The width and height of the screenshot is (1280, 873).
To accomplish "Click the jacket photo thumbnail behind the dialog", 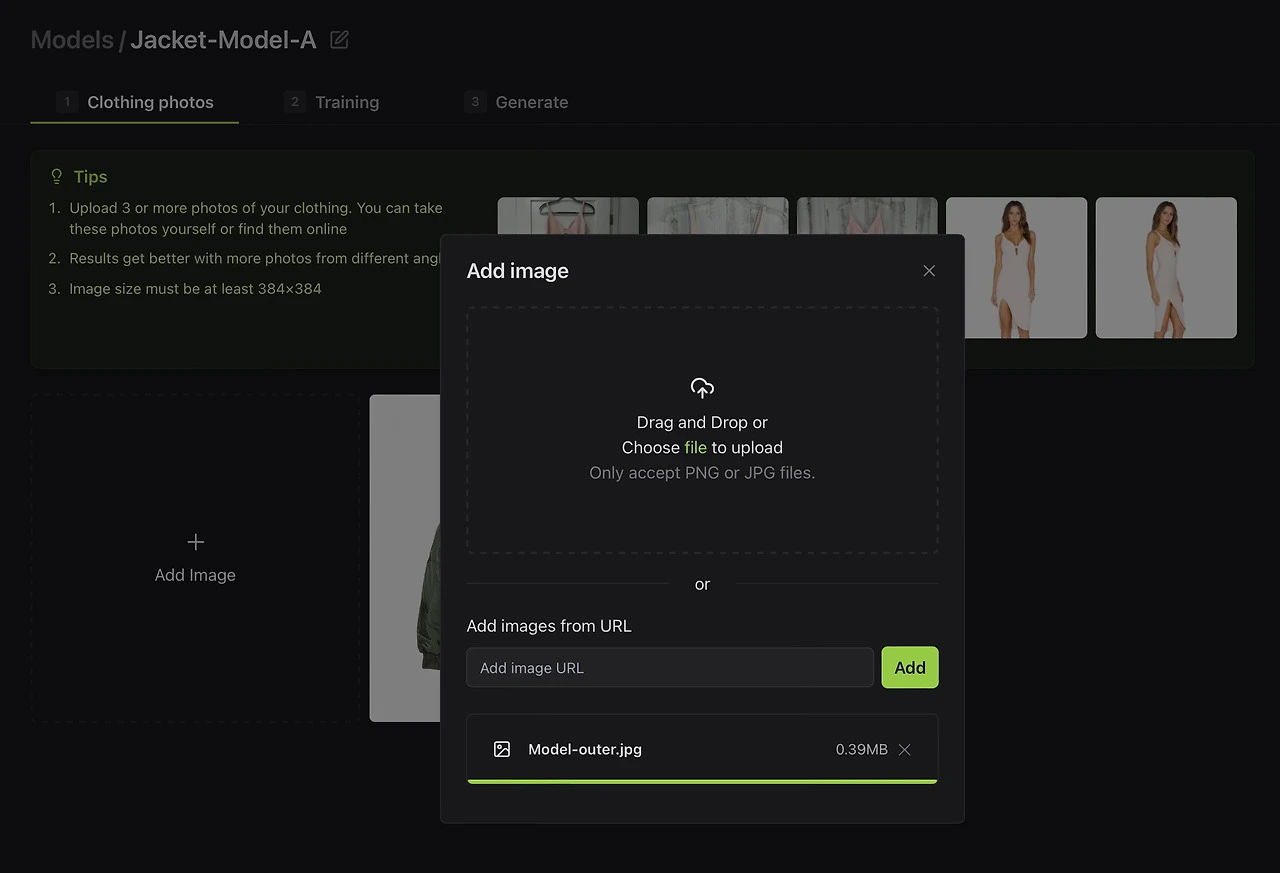I will coord(405,558).
